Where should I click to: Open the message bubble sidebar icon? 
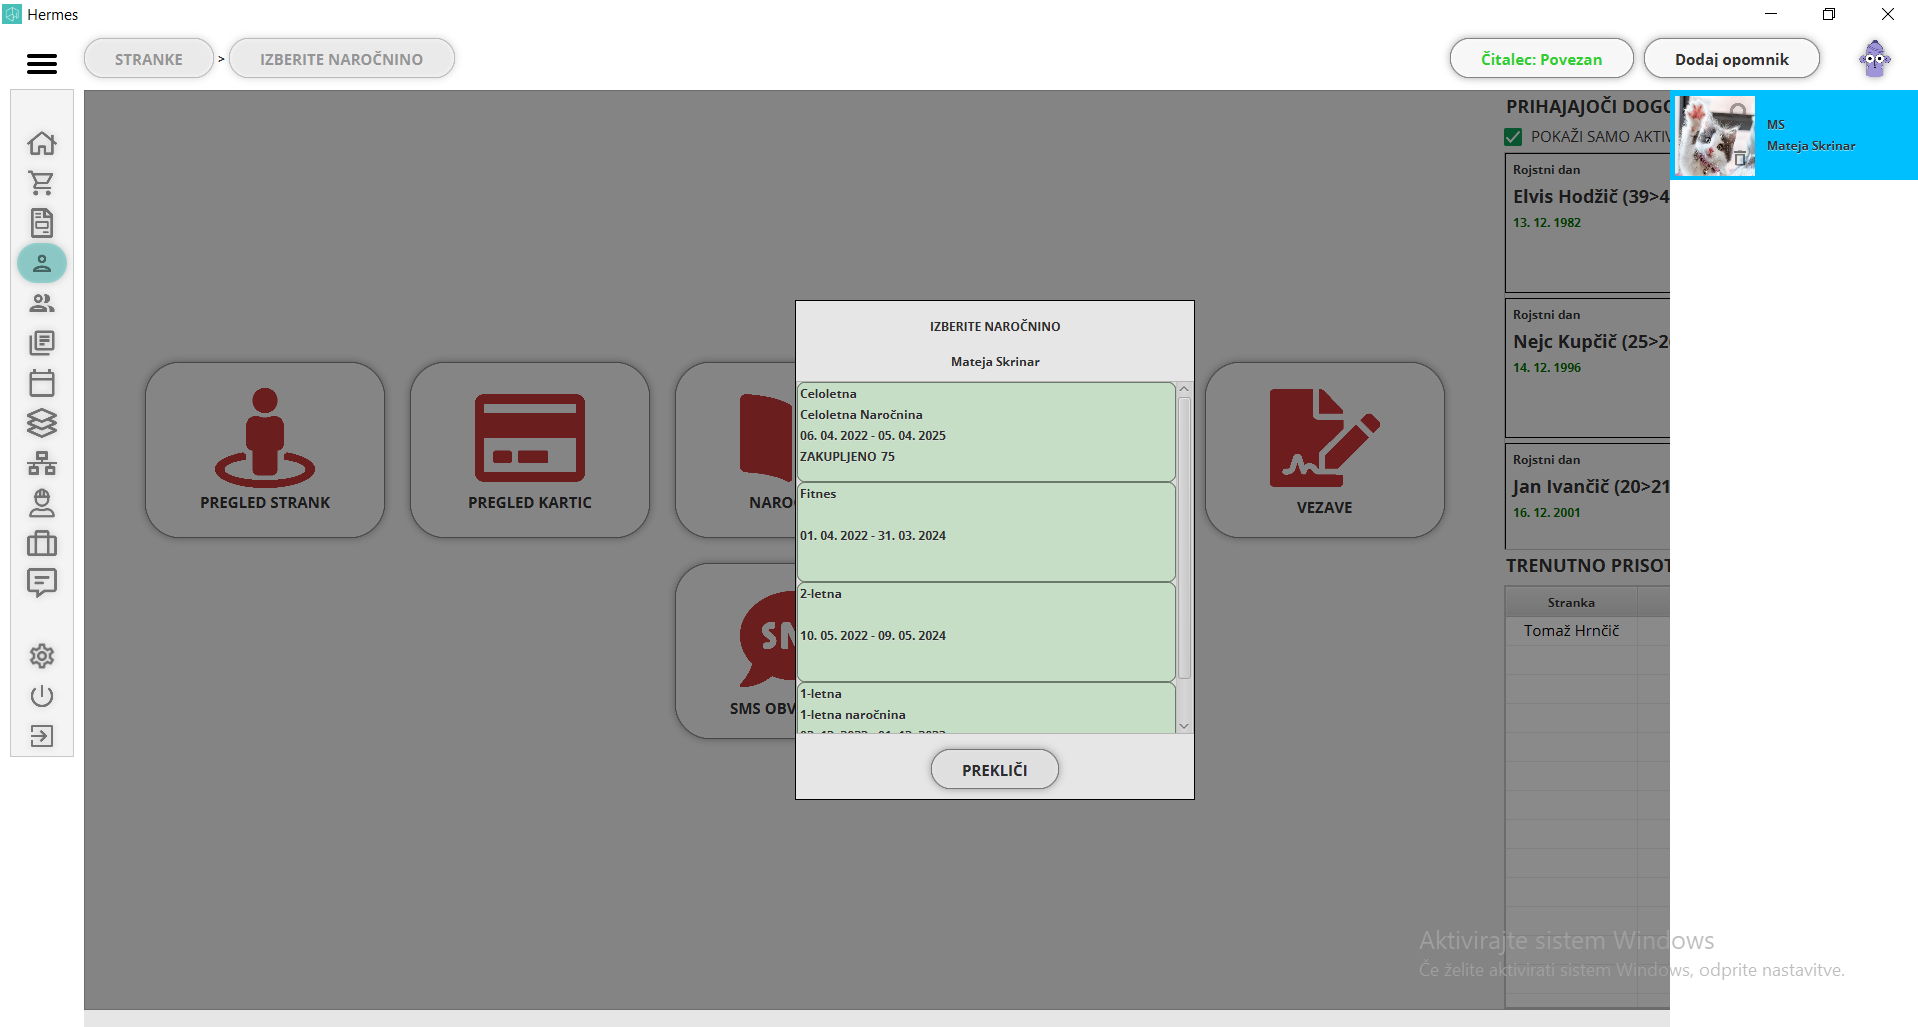click(42, 583)
